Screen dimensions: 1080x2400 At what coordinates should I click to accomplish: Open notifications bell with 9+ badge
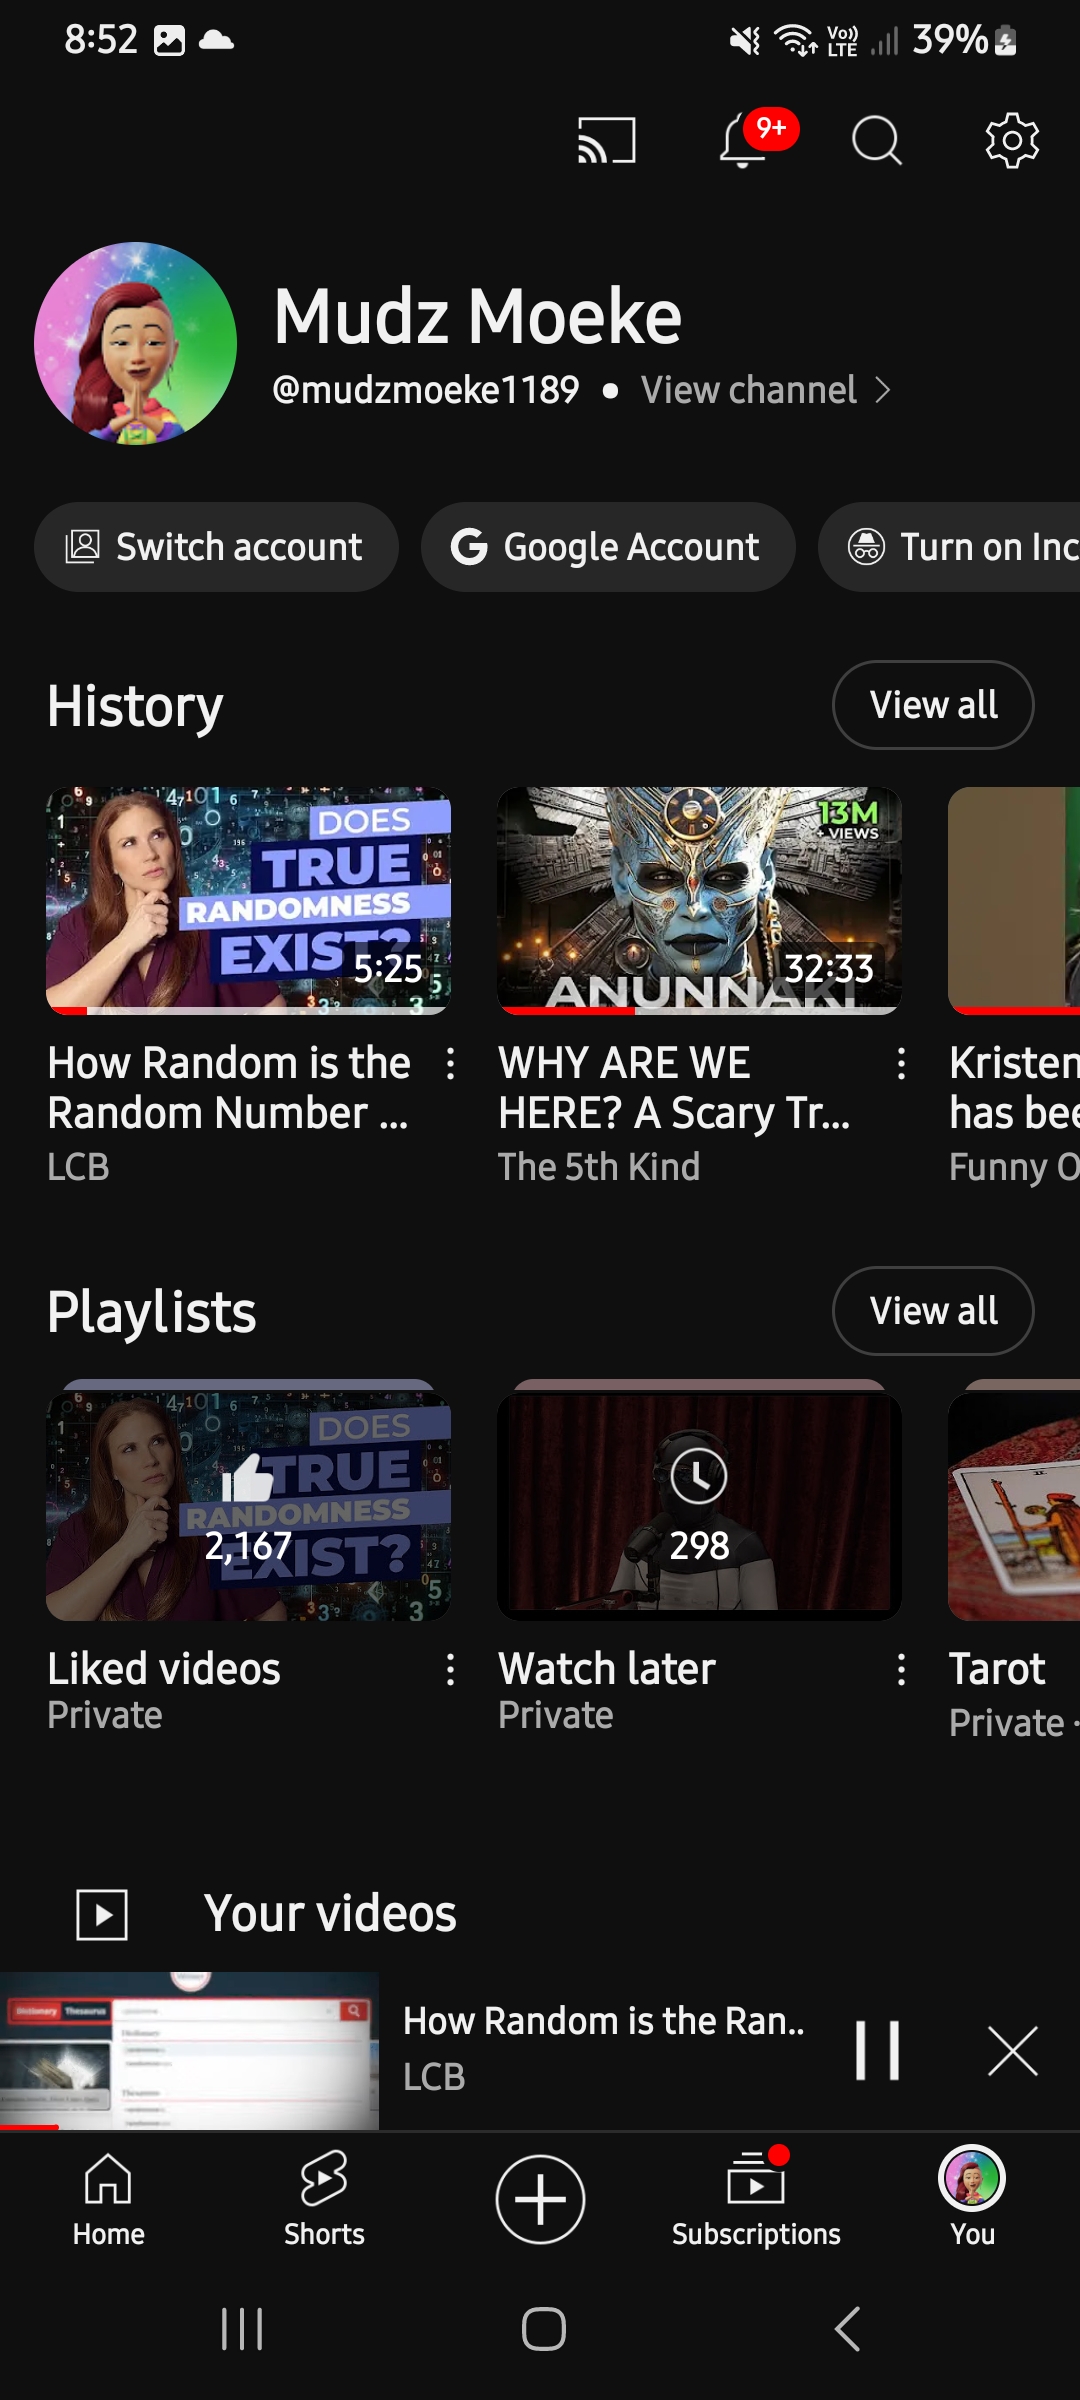[x=756, y=138]
